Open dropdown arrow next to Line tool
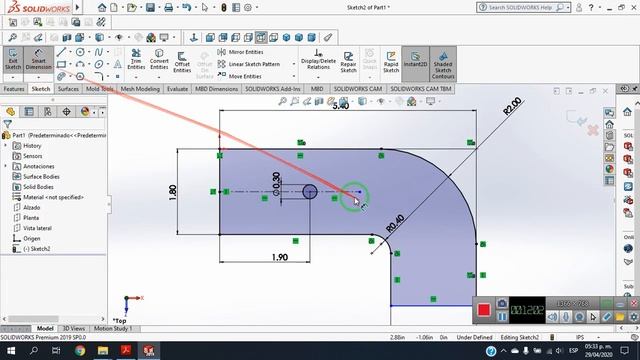The width and height of the screenshot is (640, 360). coord(70,52)
